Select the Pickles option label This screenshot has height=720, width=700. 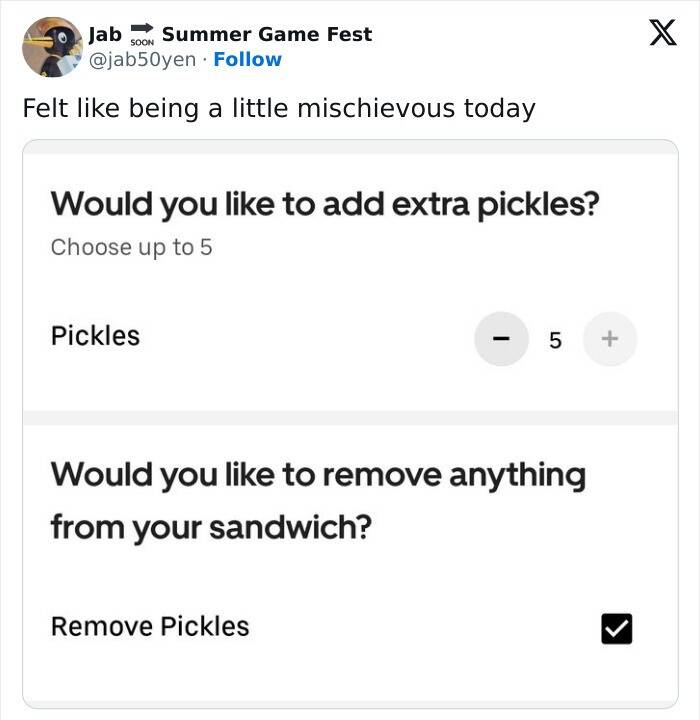[95, 336]
